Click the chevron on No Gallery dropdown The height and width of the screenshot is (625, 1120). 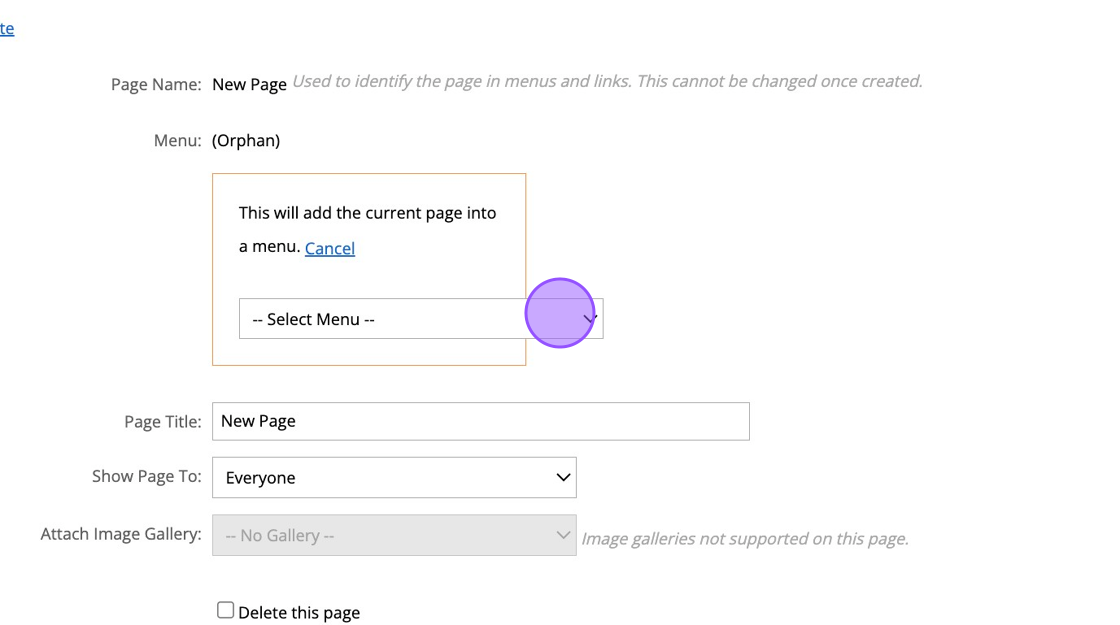[563, 535]
